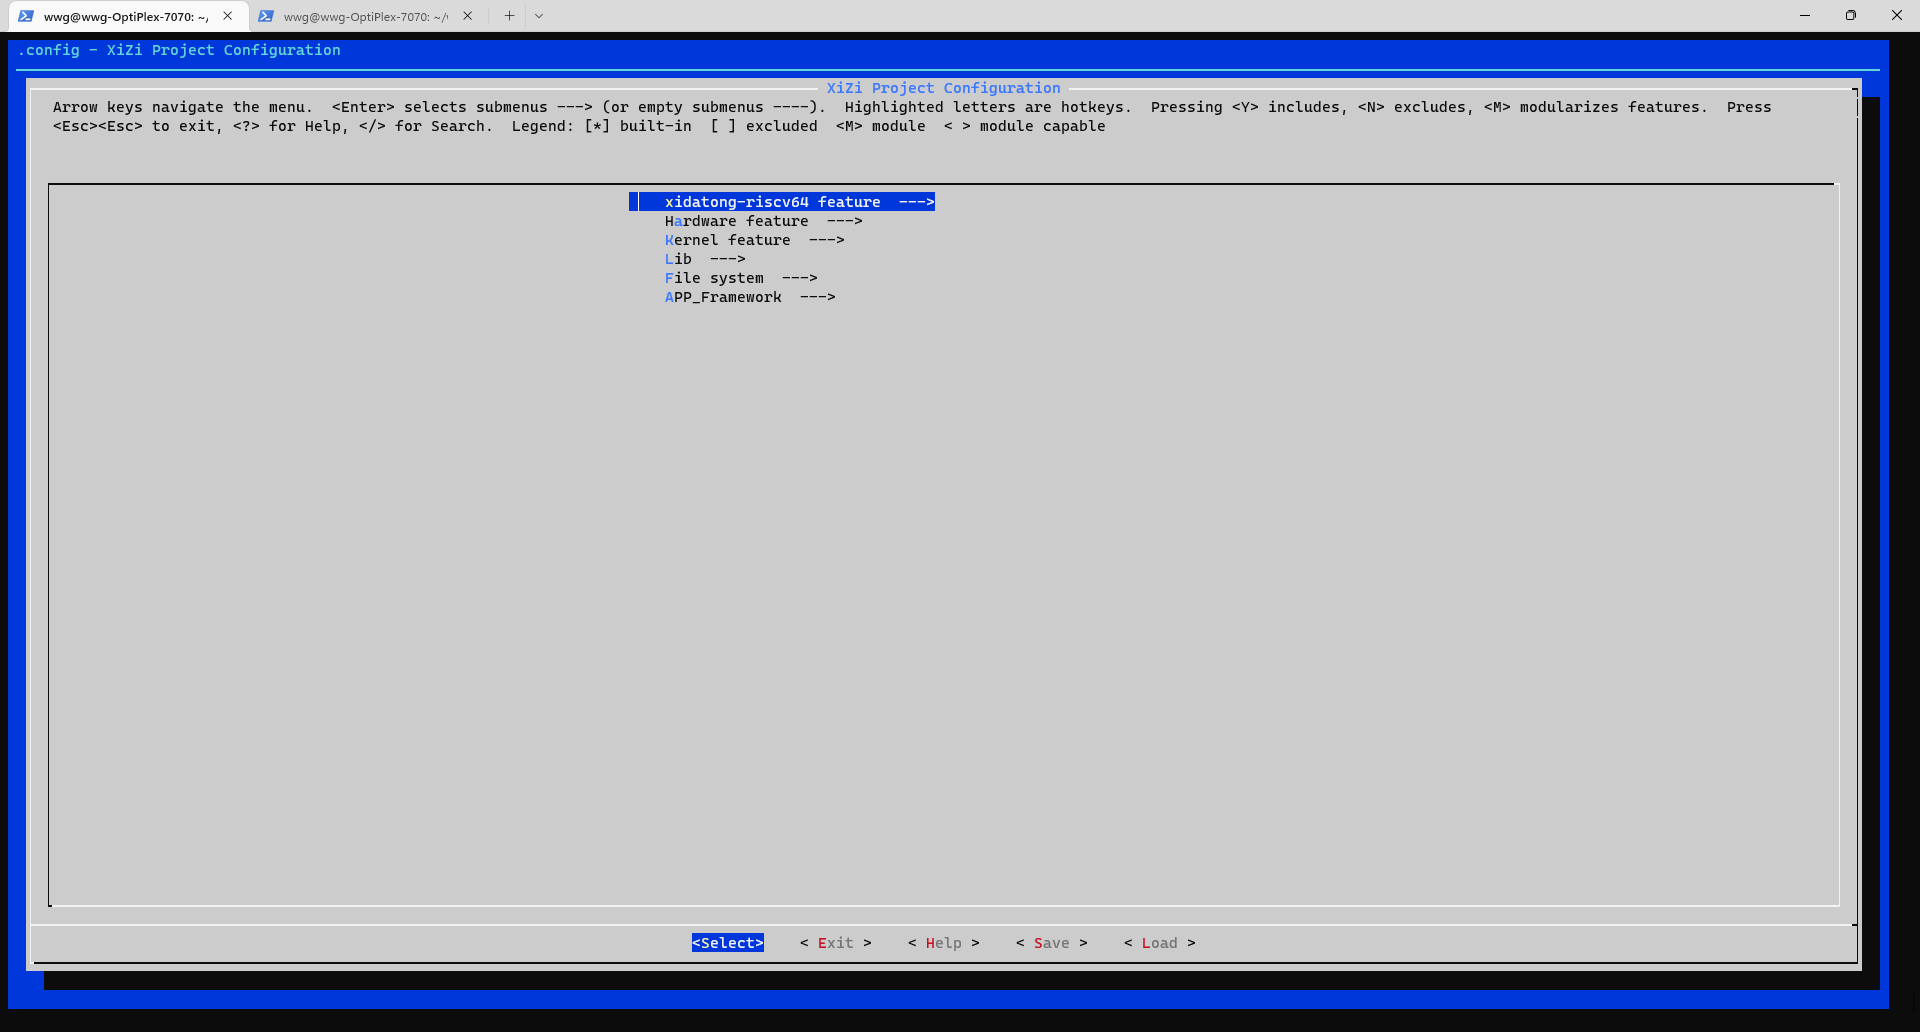Click PowerShell icon on second terminal tab
Screen dimensions: 1920x1032
coord(266,16)
